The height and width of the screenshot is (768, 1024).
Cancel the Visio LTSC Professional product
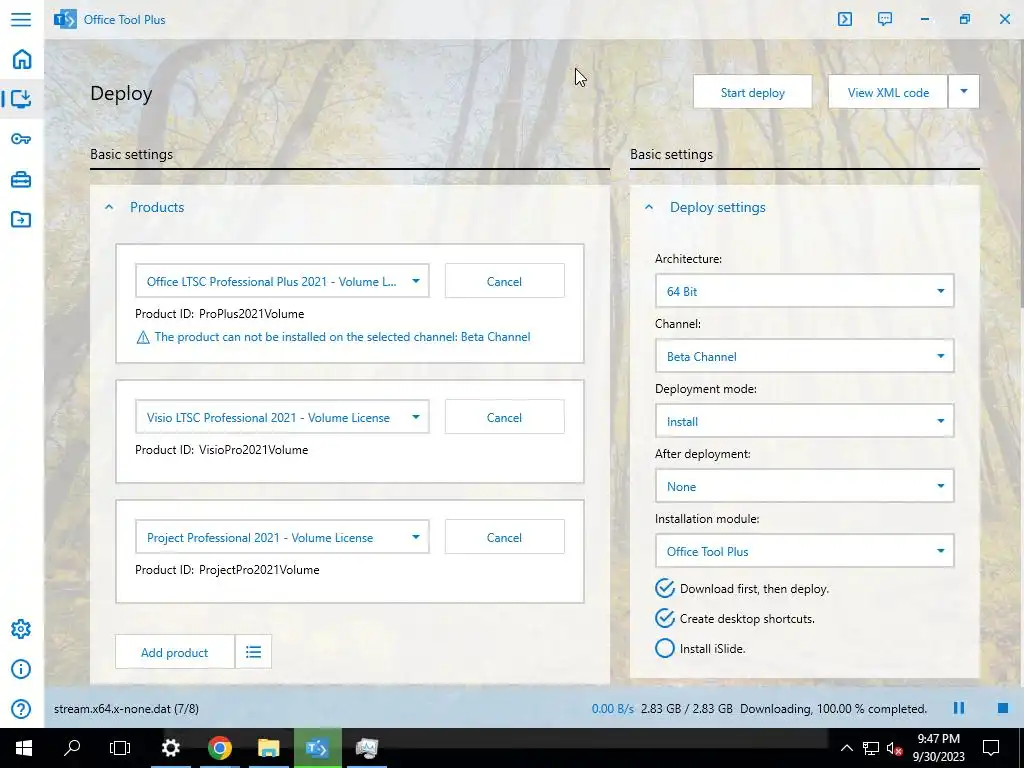point(504,417)
